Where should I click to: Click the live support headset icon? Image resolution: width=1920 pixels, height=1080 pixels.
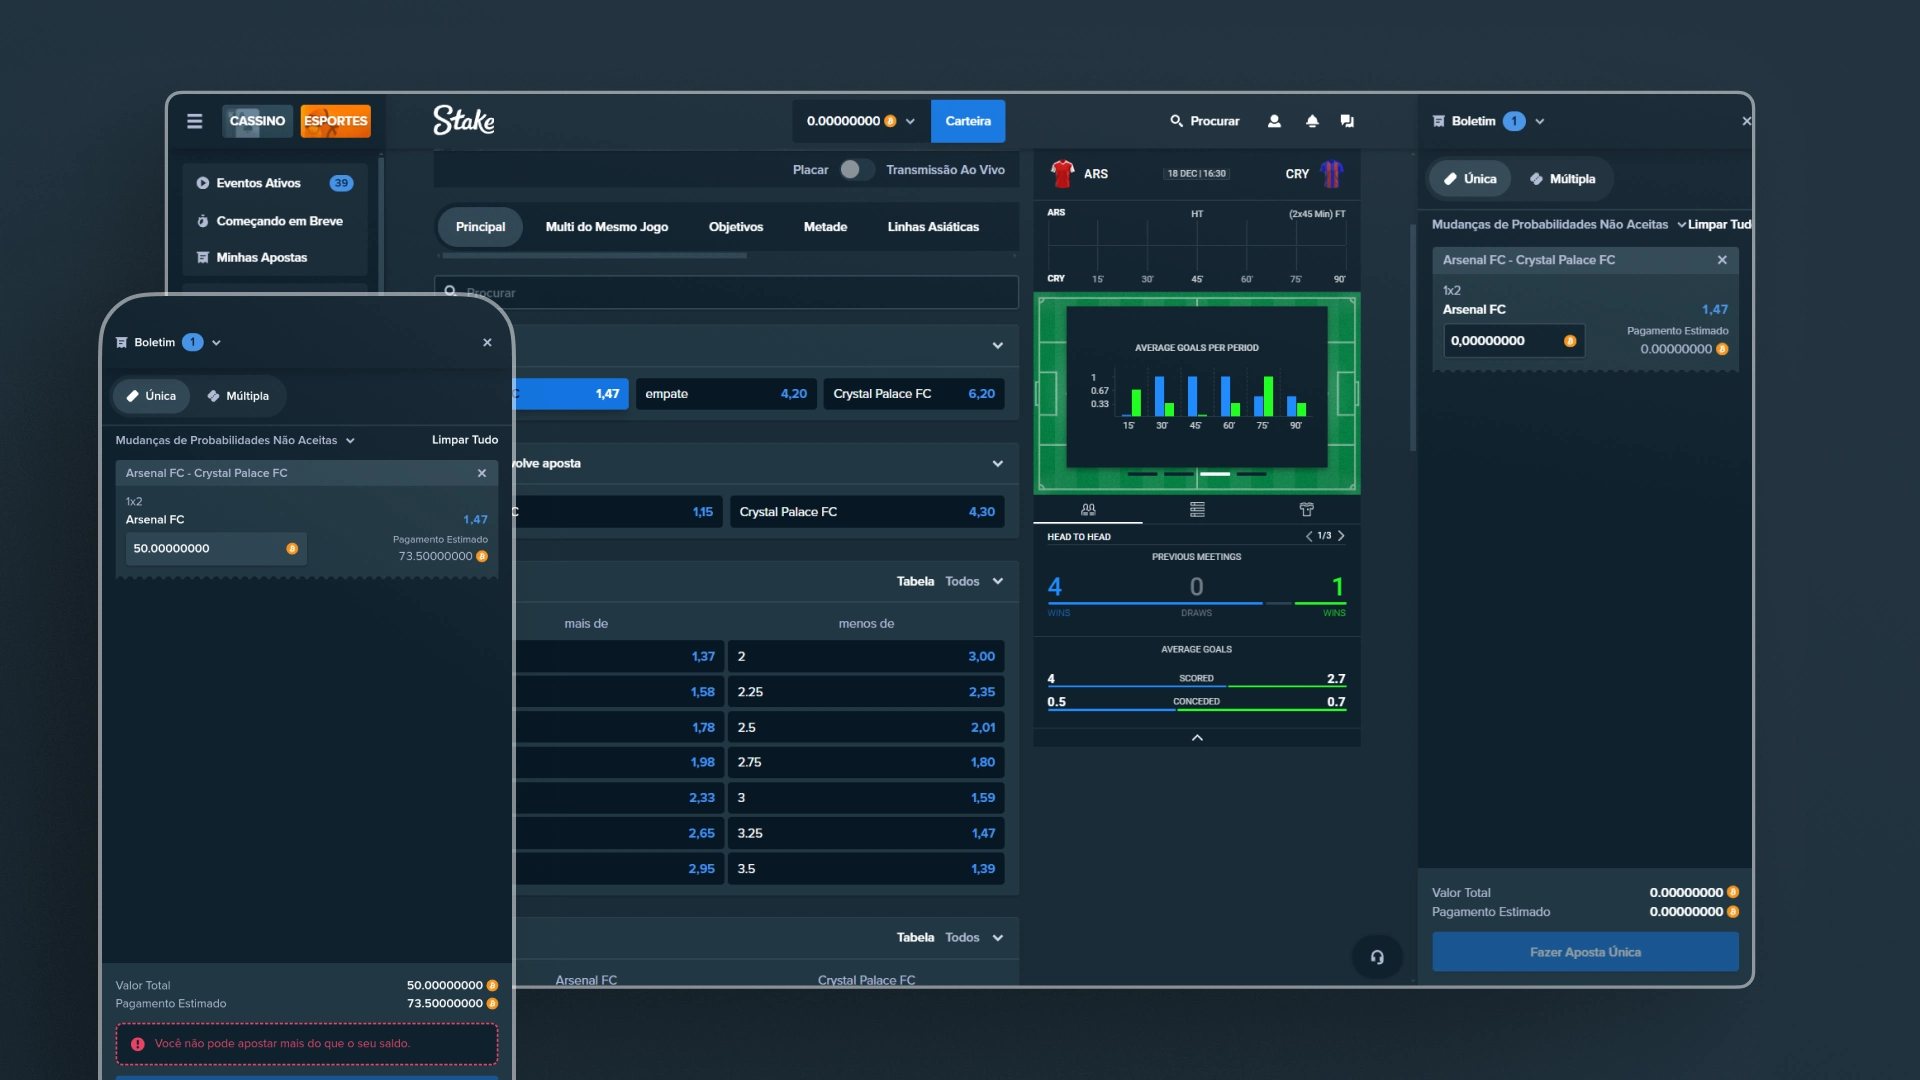pyautogui.click(x=1377, y=957)
